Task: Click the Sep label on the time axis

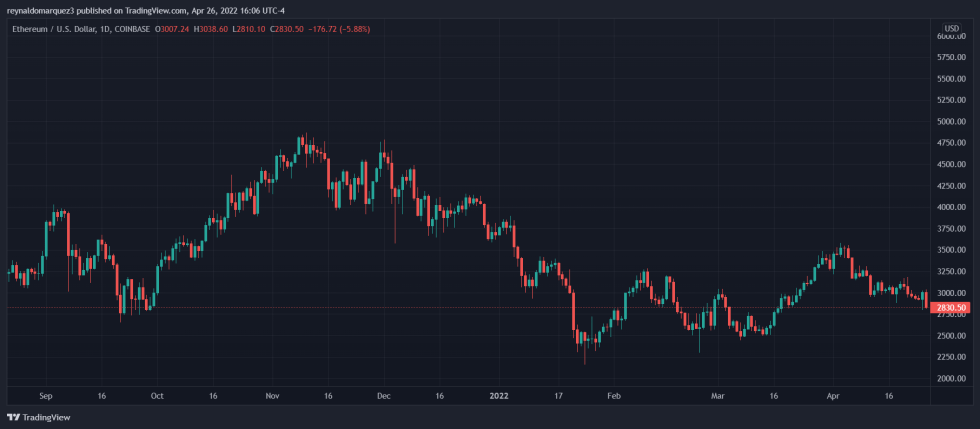Action: pos(45,395)
